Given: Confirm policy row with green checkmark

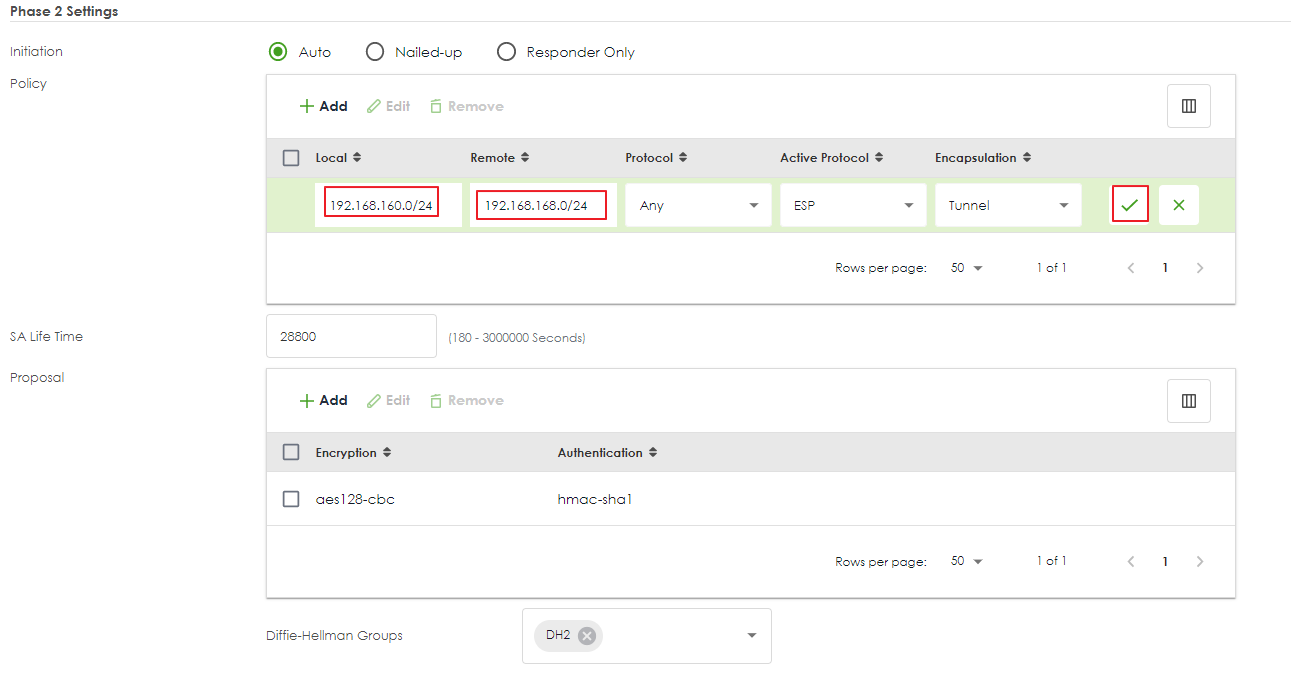Looking at the screenshot, I should 1129,205.
